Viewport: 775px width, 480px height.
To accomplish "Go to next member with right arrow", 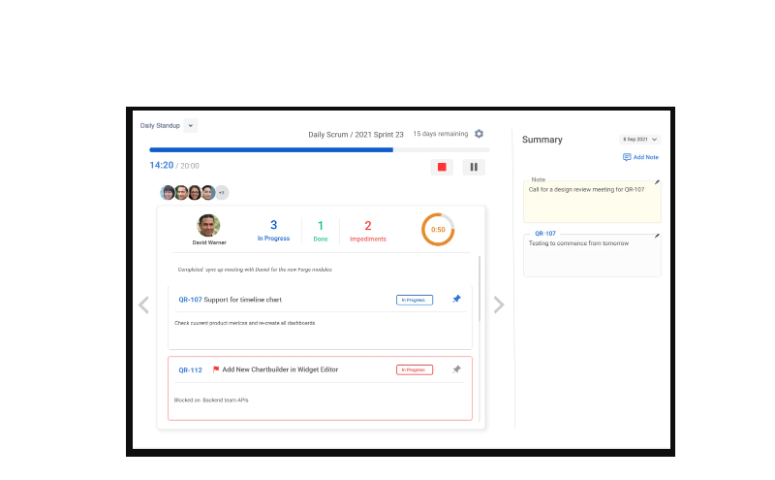I will point(499,305).
